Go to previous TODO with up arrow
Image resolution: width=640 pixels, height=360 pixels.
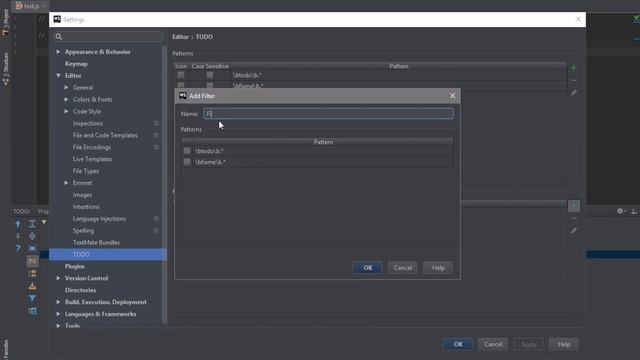point(18,224)
